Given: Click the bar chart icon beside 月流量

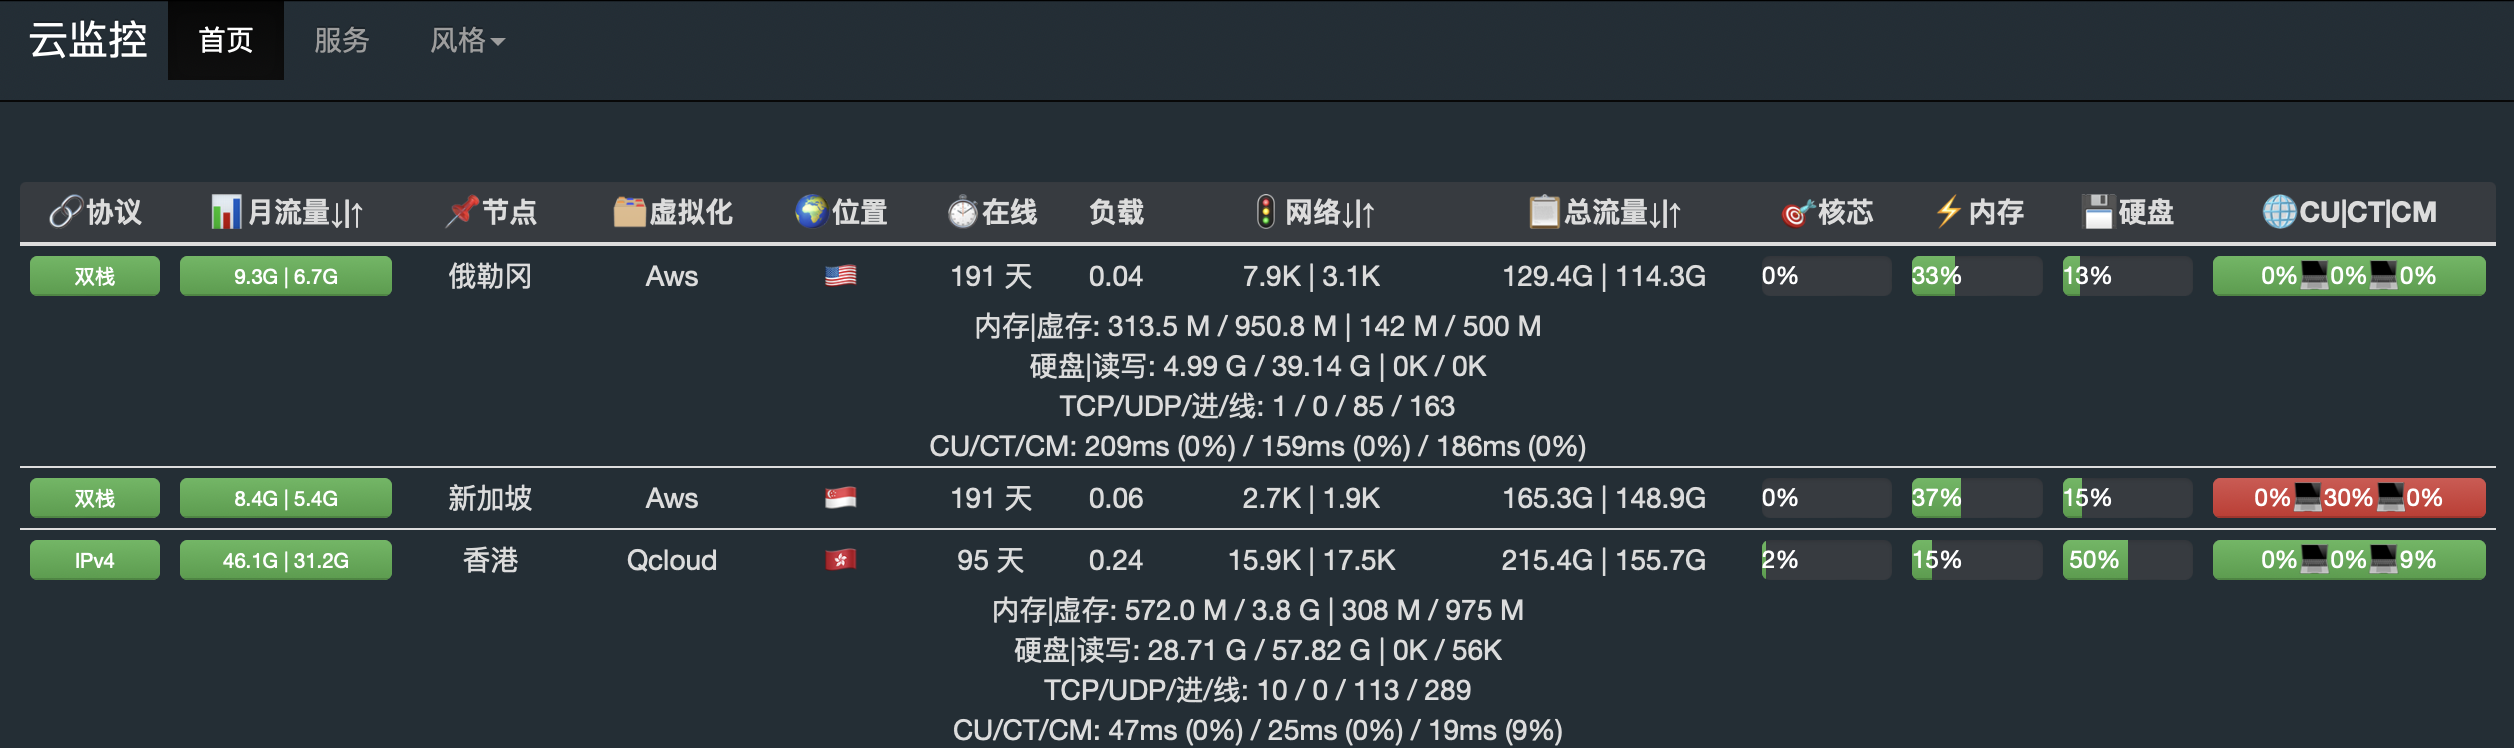Looking at the screenshot, I should (x=226, y=212).
